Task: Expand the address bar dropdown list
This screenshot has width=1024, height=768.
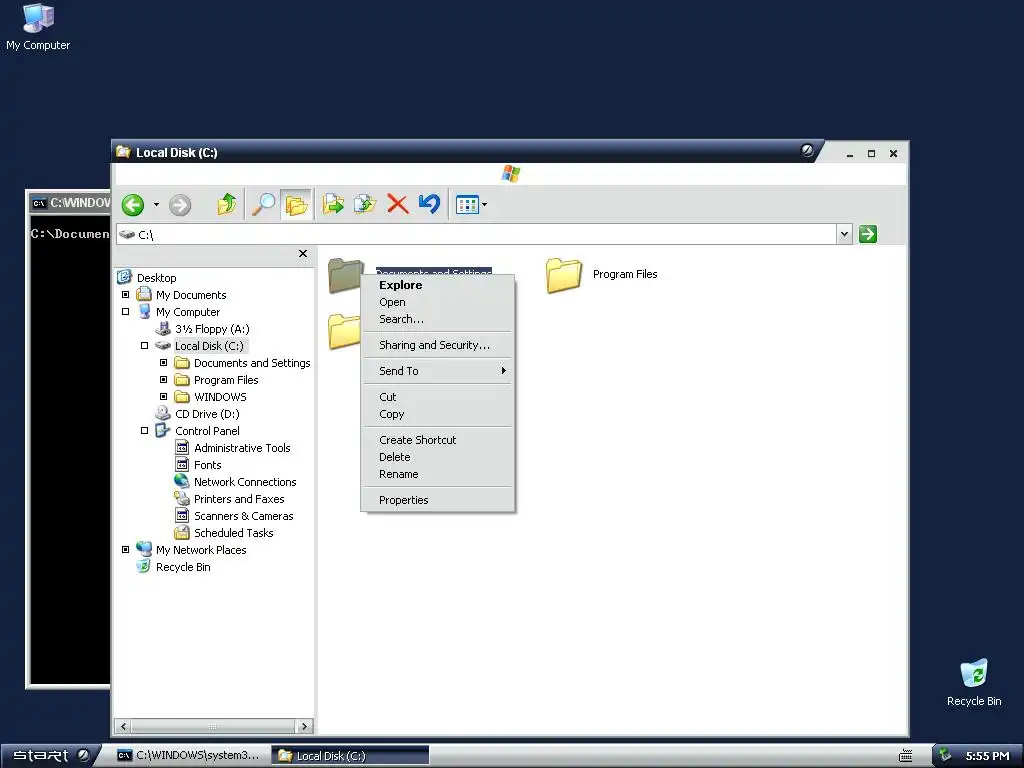Action: (844, 234)
